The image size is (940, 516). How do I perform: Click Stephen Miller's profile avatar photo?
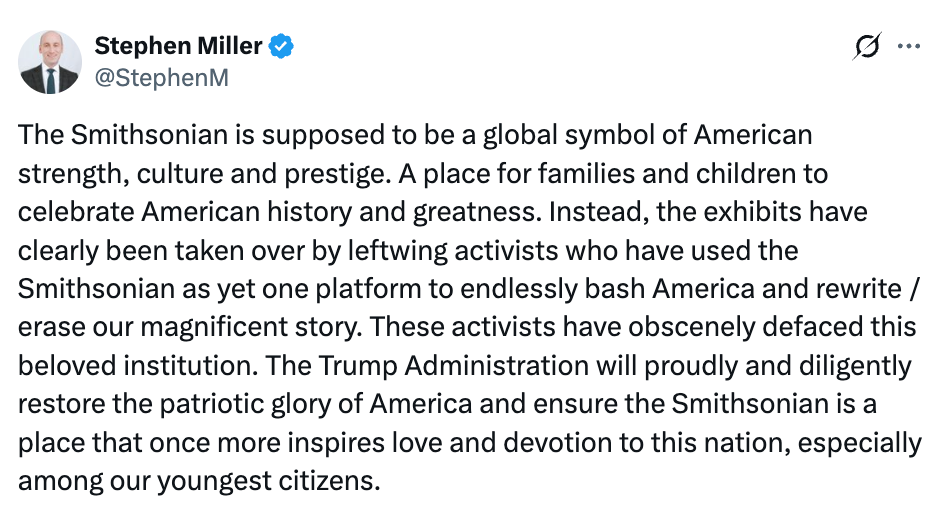pyautogui.click(x=50, y=61)
